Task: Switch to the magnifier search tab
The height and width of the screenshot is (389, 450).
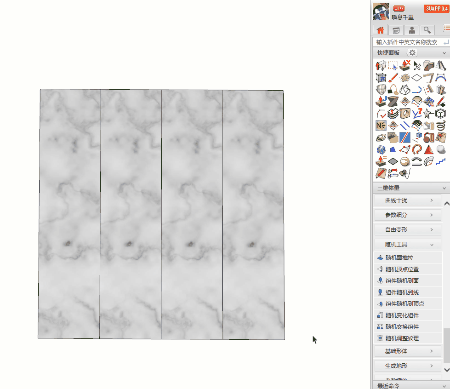Action: [x=427, y=30]
